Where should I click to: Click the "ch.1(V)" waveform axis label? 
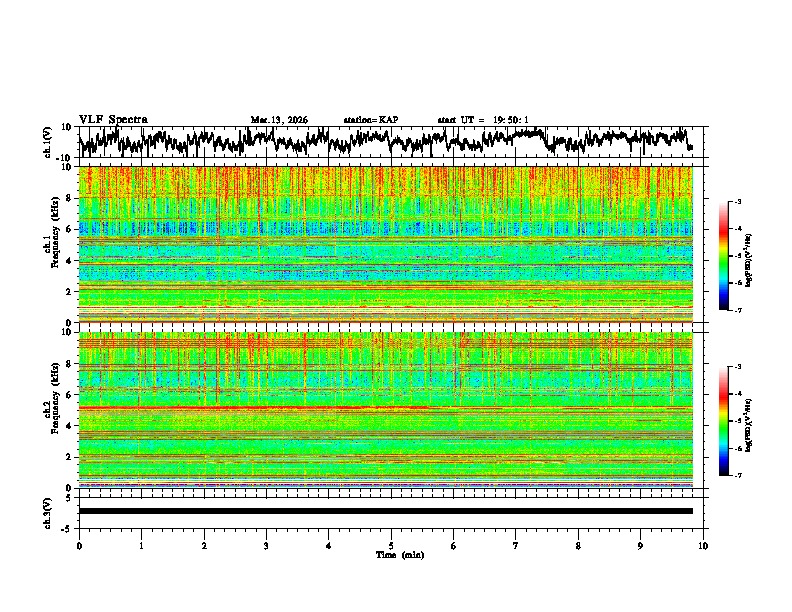click(48, 142)
